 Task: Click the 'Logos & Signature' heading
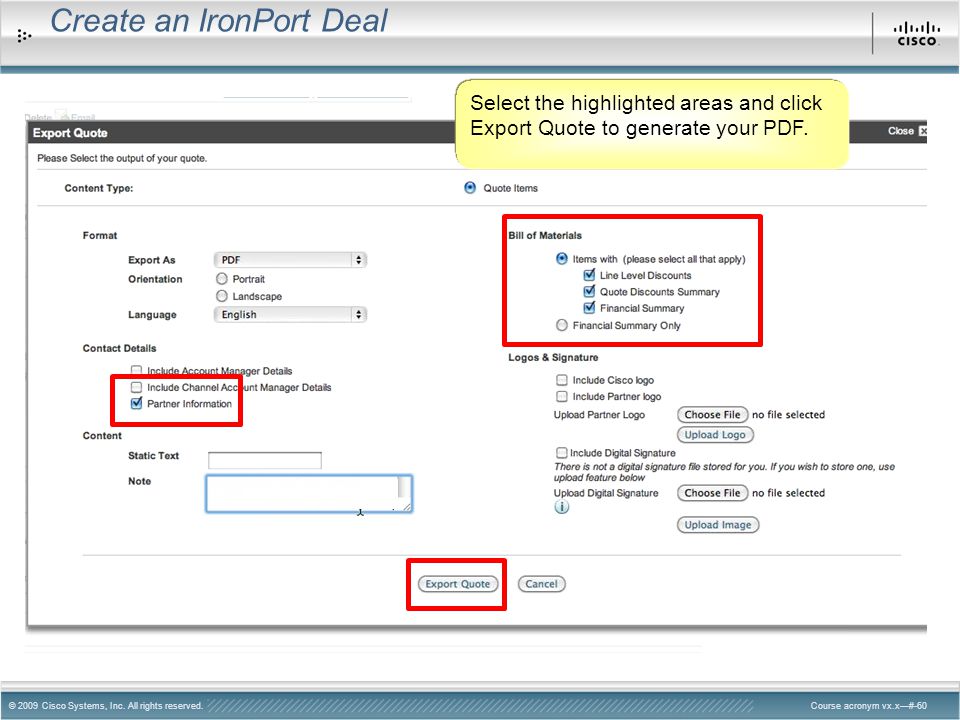553,358
